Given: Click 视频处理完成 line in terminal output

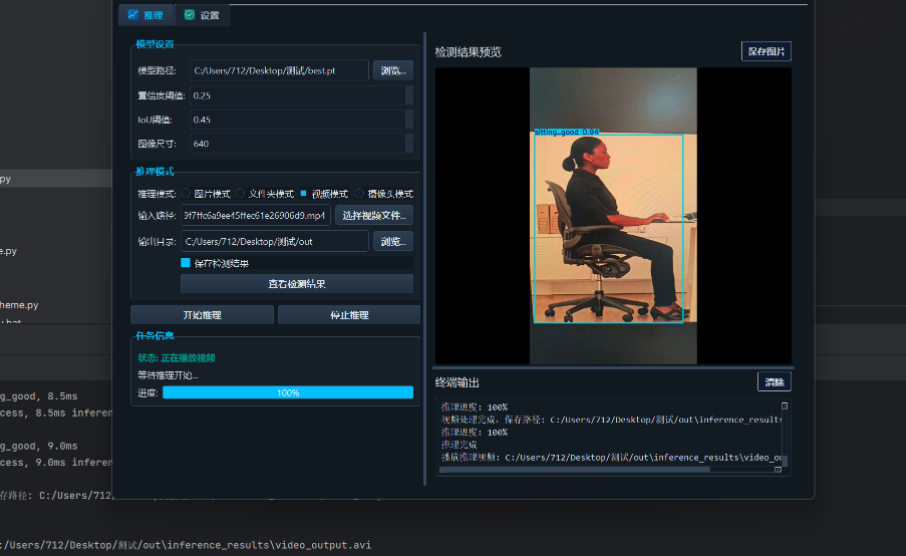Looking at the screenshot, I should click(611, 420).
